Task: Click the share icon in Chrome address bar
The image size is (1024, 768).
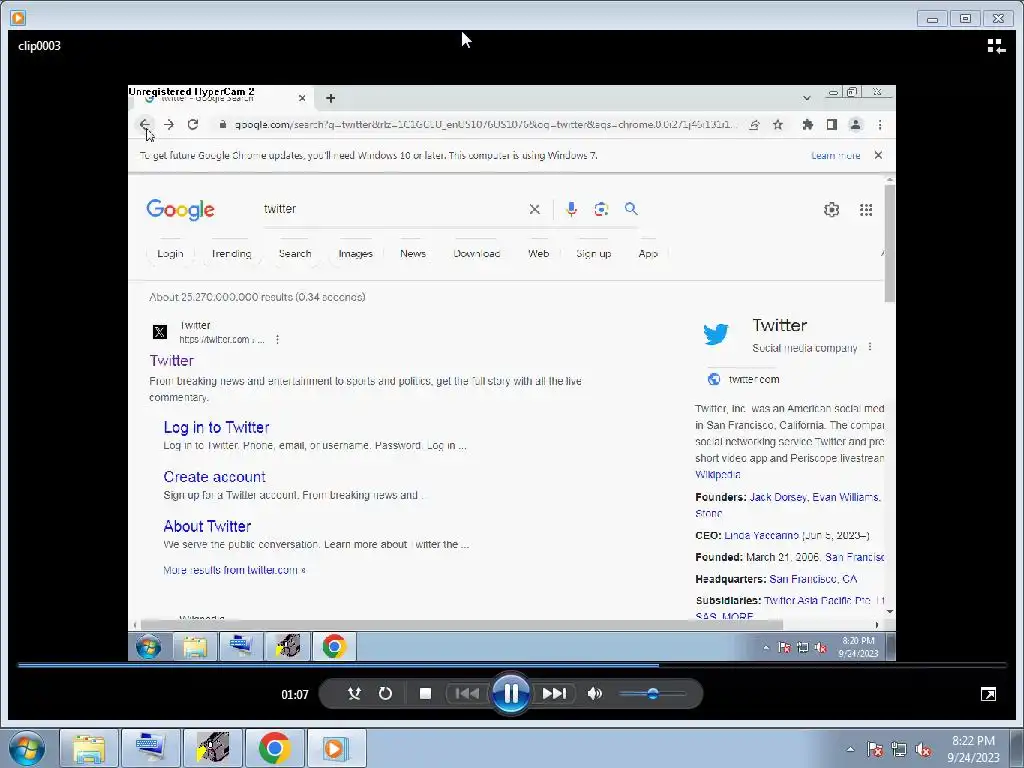Action: point(754,125)
